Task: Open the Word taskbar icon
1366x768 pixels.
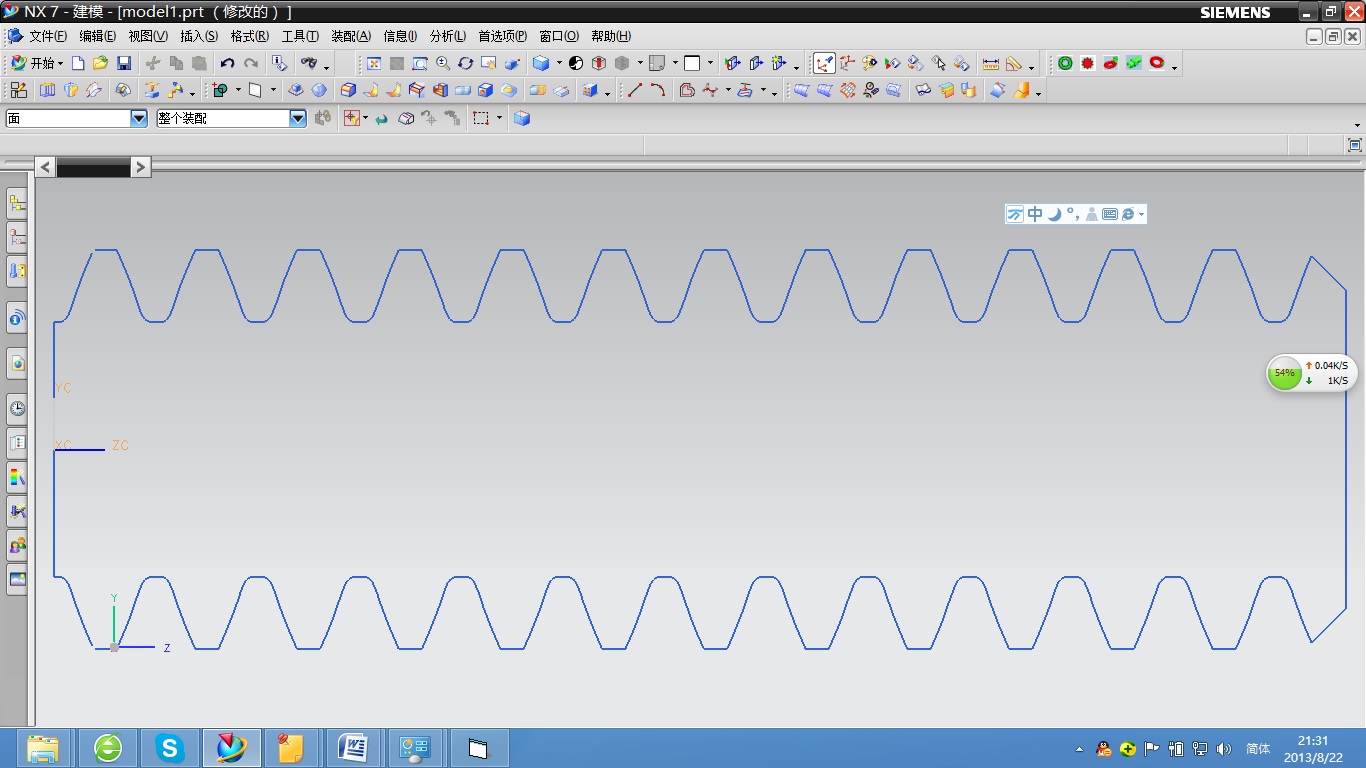Action: click(354, 748)
